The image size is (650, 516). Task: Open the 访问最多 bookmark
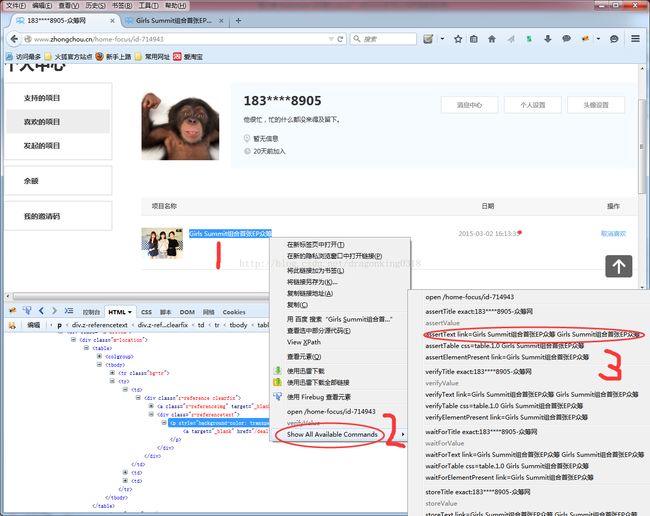(24, 57)
